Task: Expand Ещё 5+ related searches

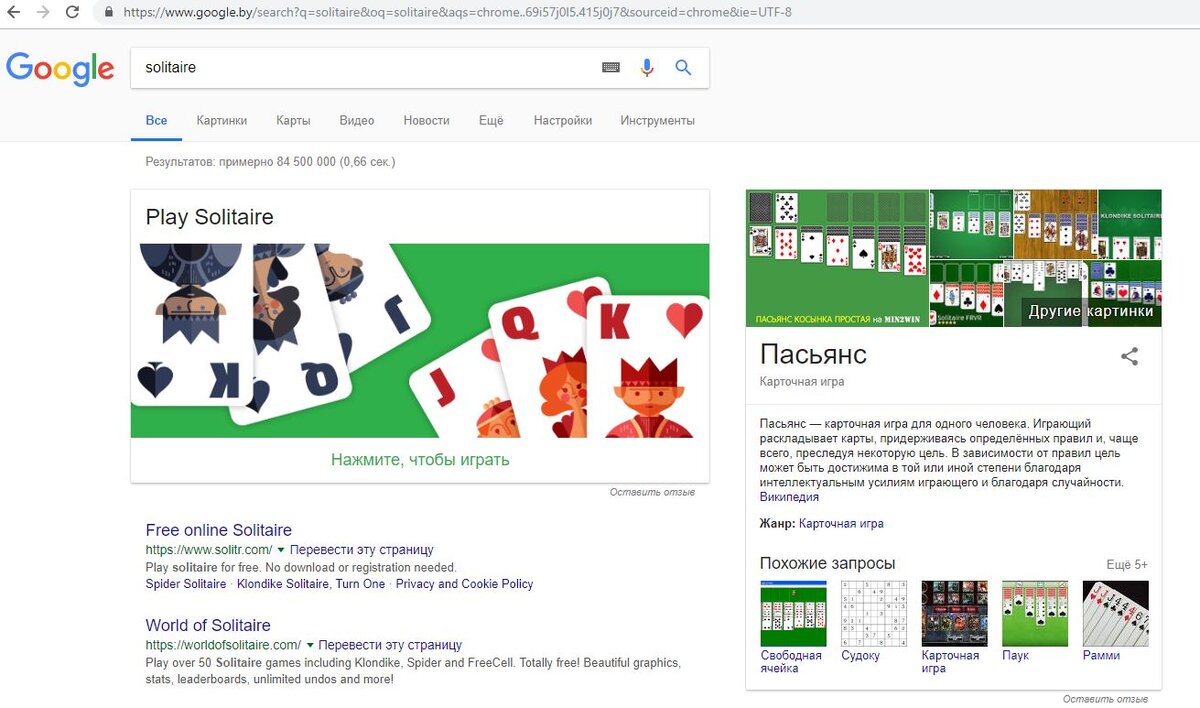Action: click(1127, 565)
